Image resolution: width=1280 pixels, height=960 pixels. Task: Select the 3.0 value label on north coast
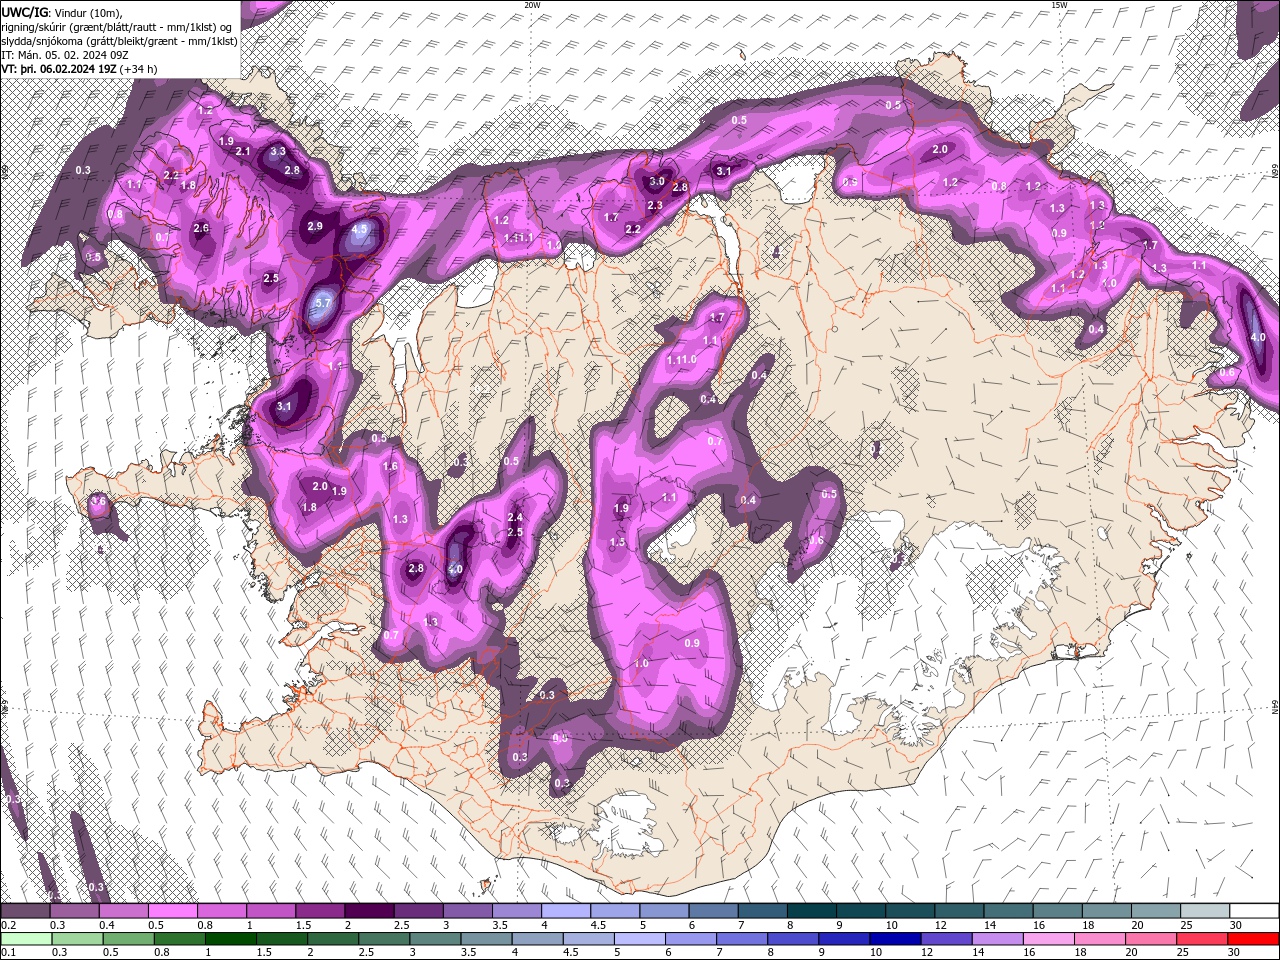[657, 182]
